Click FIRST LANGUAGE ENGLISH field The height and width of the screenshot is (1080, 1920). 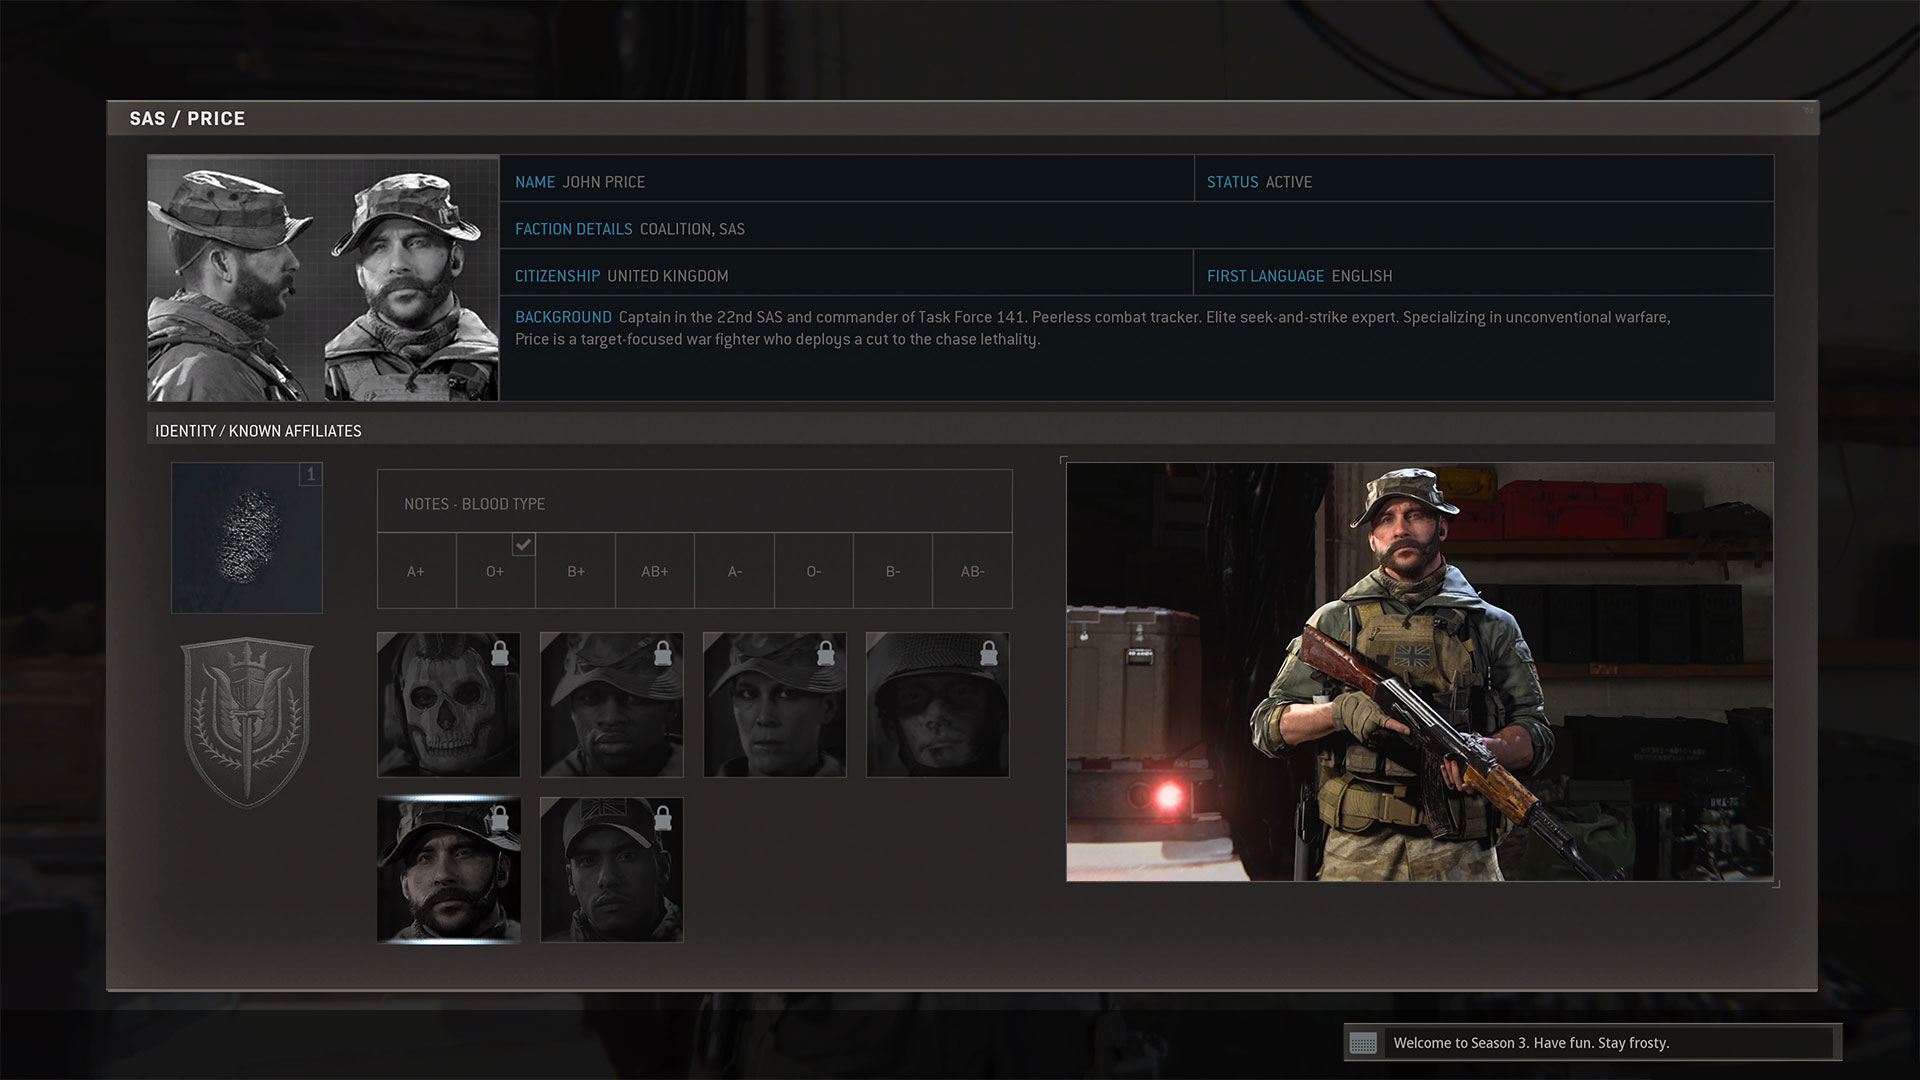(1484, 273)
